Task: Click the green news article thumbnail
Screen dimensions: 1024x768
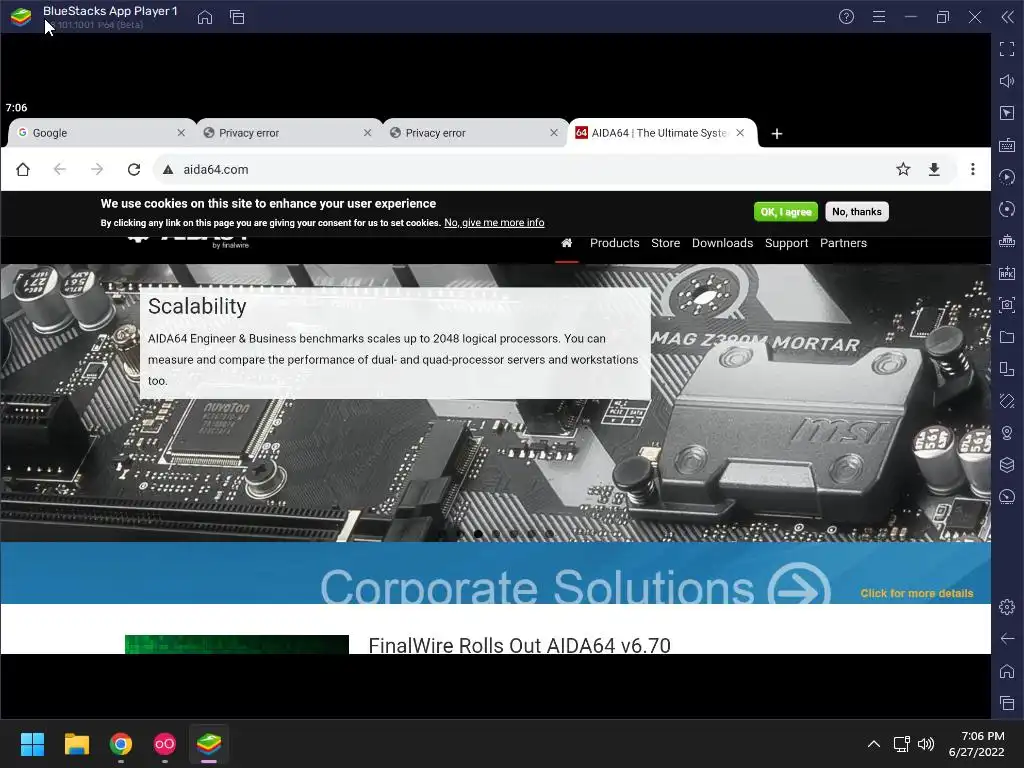Action: pyautogui.click(x=236, y=644)
